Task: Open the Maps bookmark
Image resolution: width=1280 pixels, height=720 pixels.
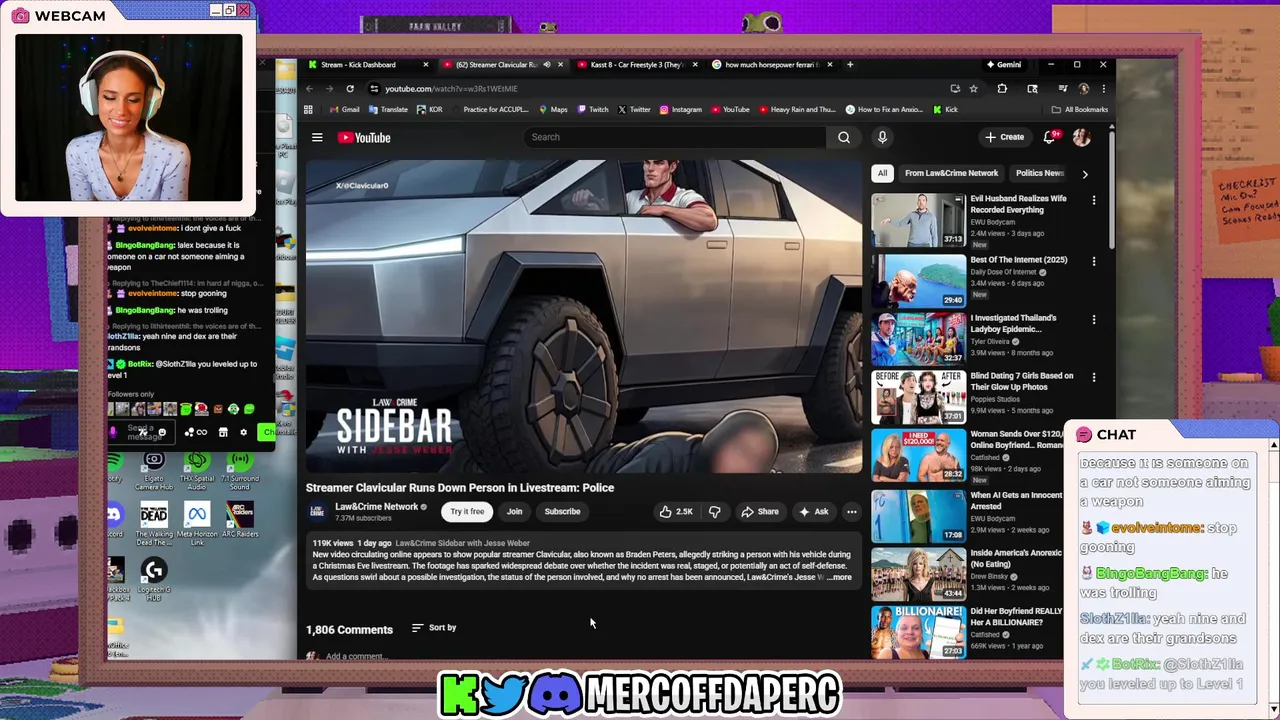Action: tap(553, 109)
